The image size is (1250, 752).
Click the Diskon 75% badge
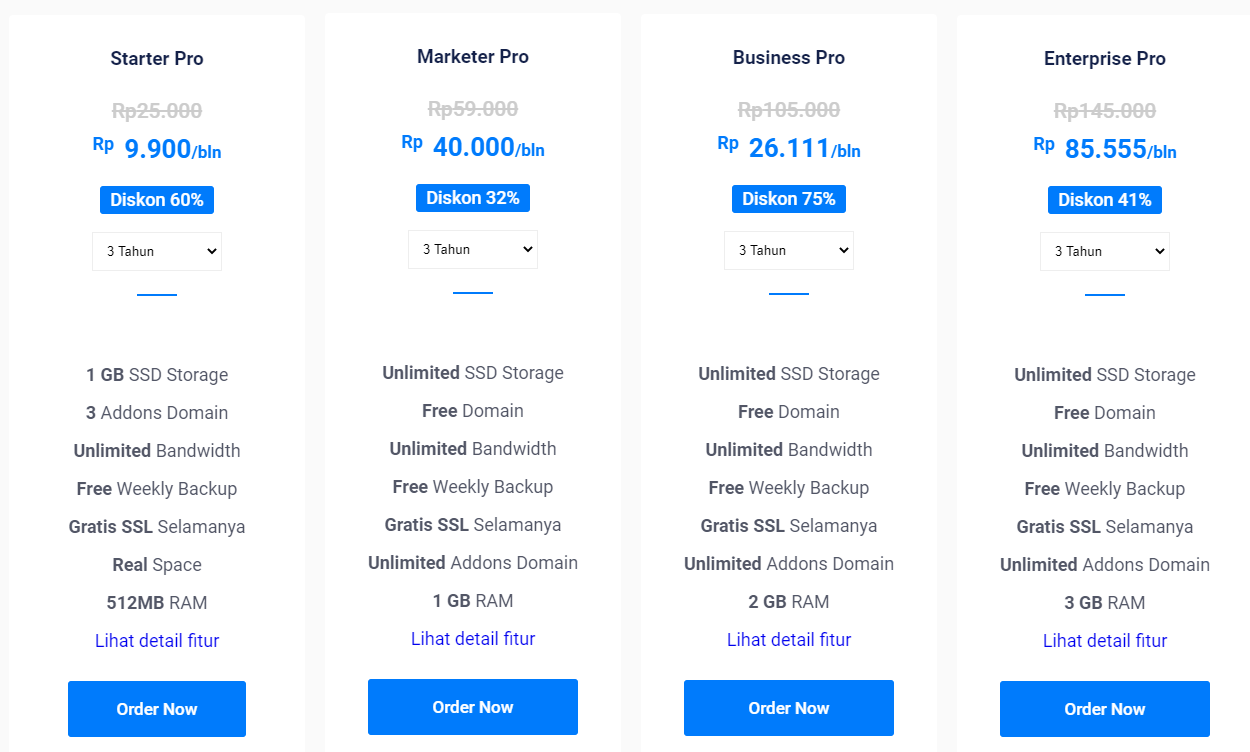click(x=789, y=199)
